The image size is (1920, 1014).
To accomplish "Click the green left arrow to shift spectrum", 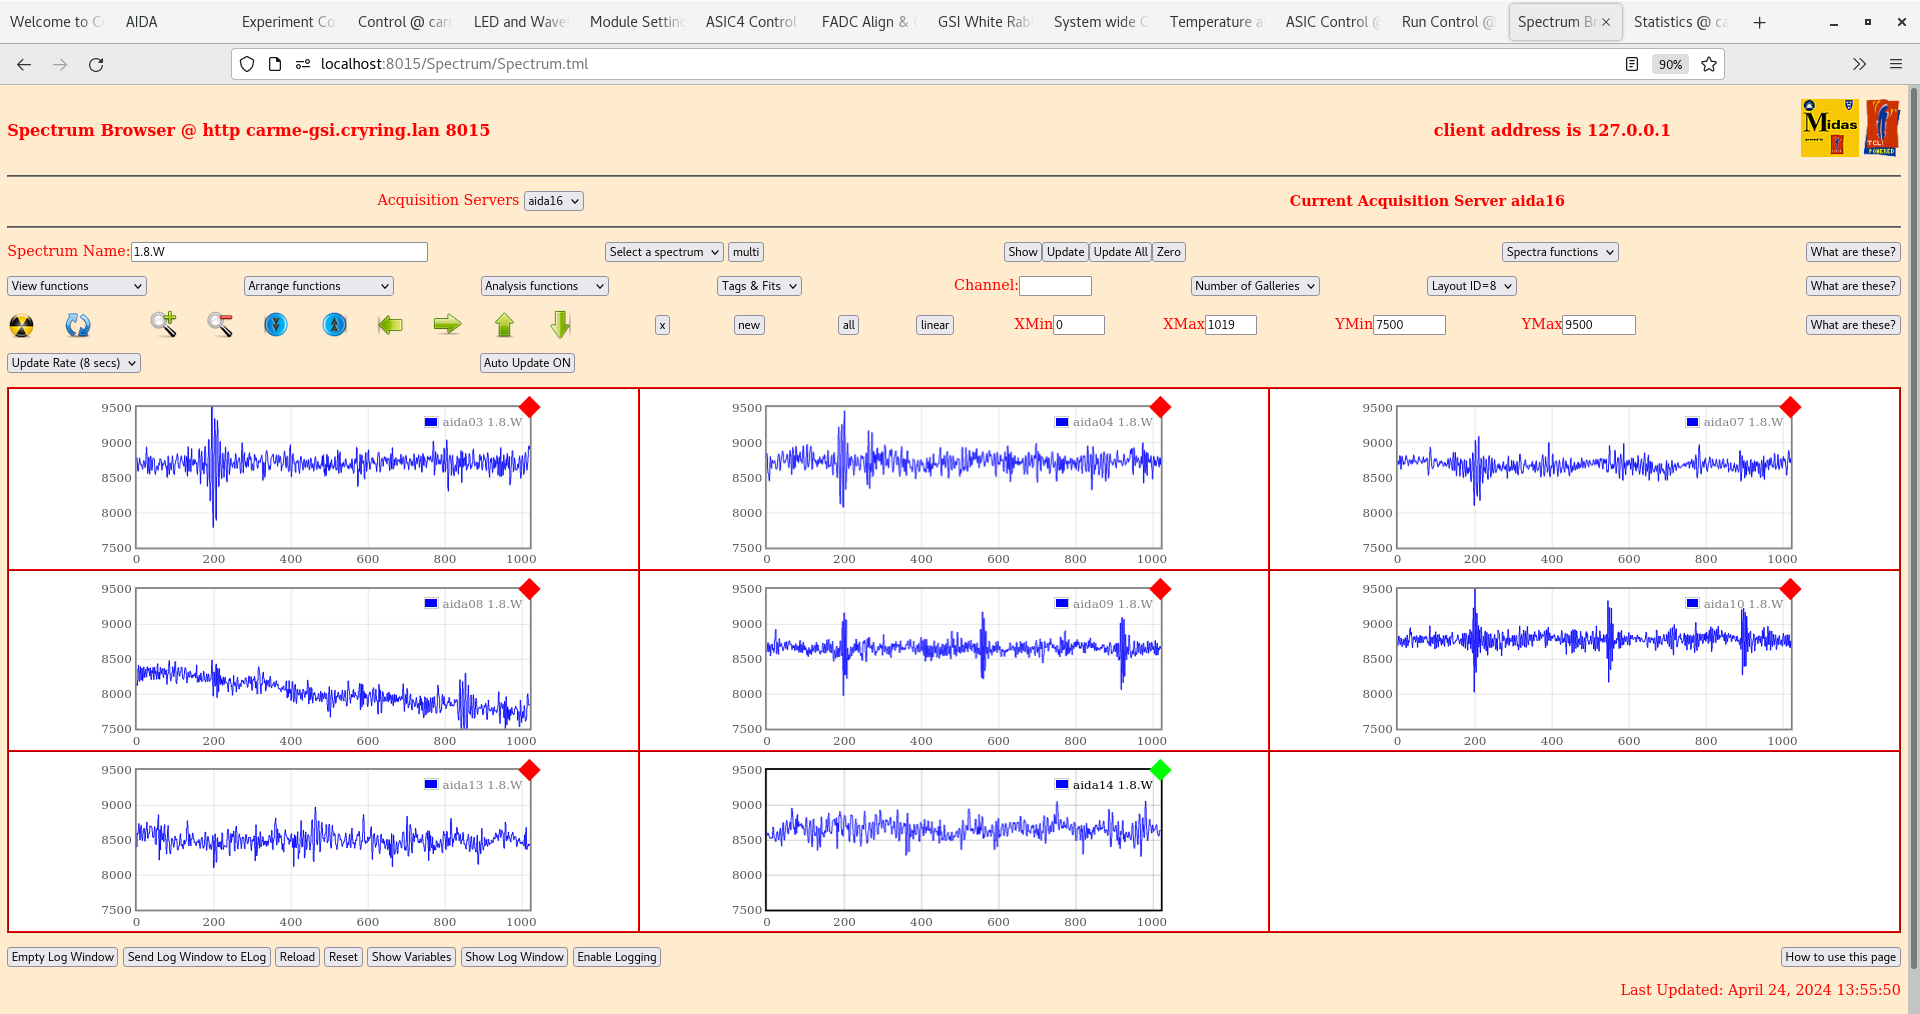I will [x=390, y=325].
